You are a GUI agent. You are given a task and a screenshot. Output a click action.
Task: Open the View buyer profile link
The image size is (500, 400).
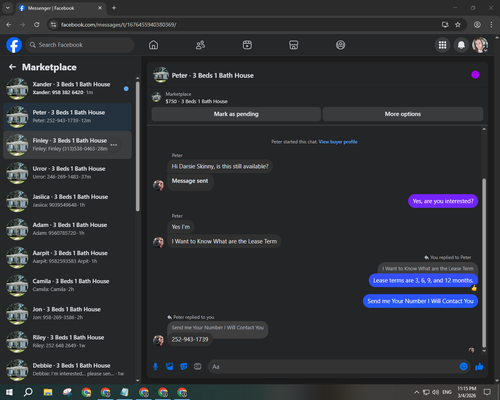[x=338, y=142]
